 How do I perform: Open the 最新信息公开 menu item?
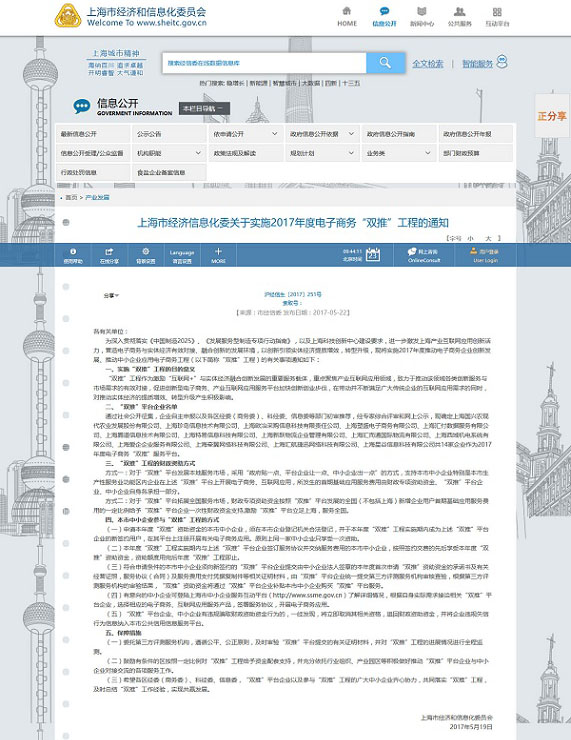coord(93,134)
